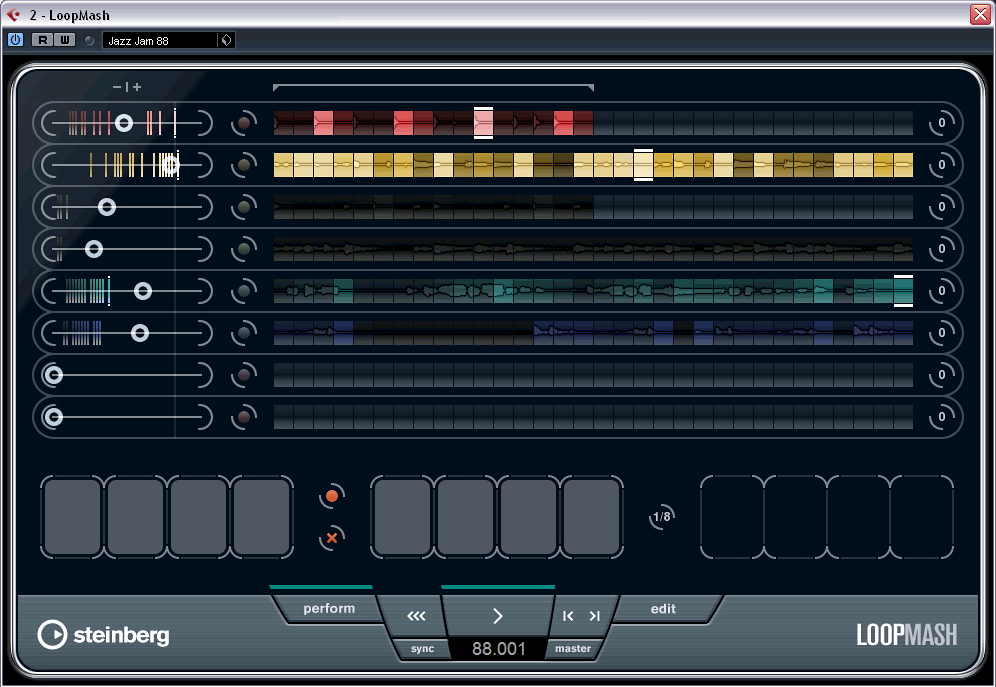
Task: Click the Steinberg logo
Action: (104, 634)
